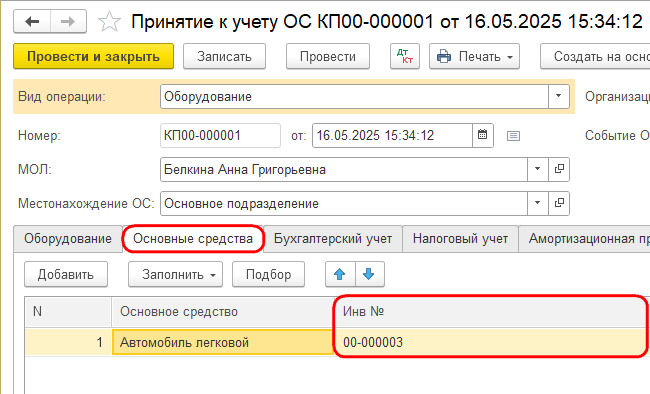Save document with Записать button
The image size is (650, 394).
(x=224, y=56)
